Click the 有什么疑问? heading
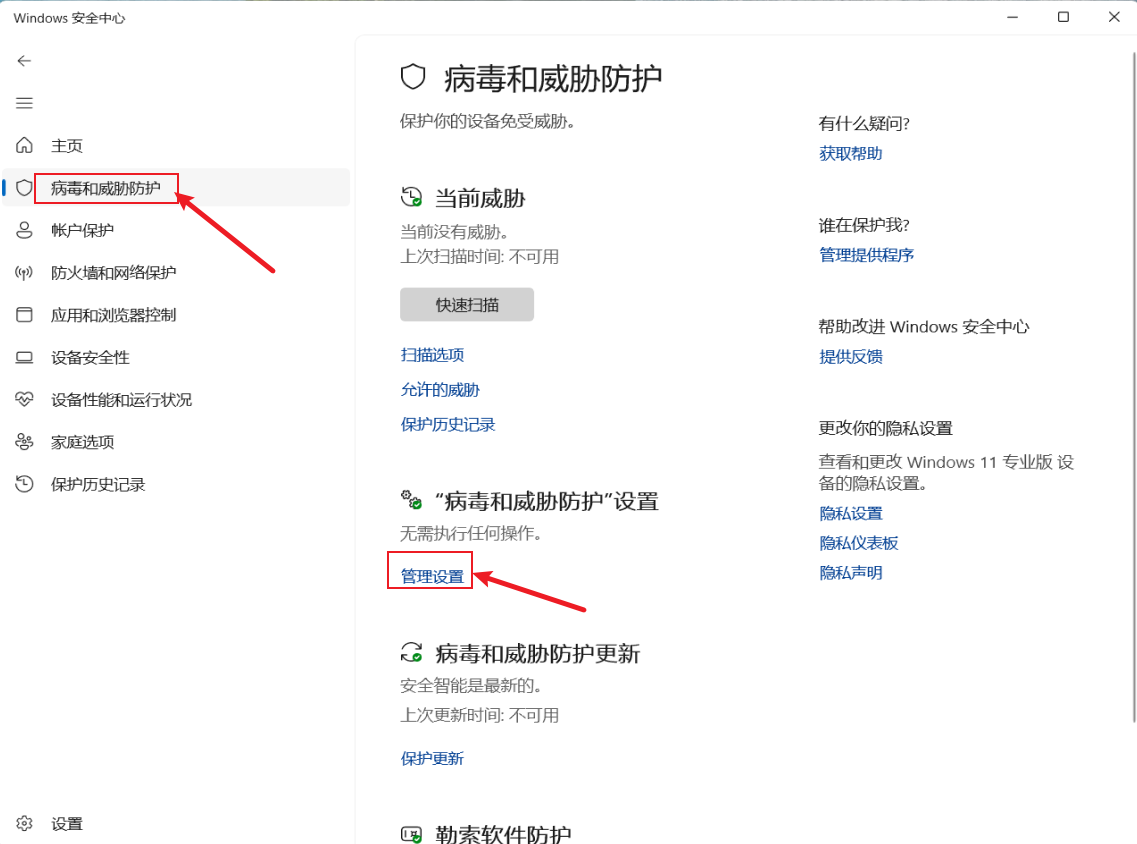Image resolution: width=1137 pixels, height=844 pixels. pyautogui.click(x=864, y=123)
